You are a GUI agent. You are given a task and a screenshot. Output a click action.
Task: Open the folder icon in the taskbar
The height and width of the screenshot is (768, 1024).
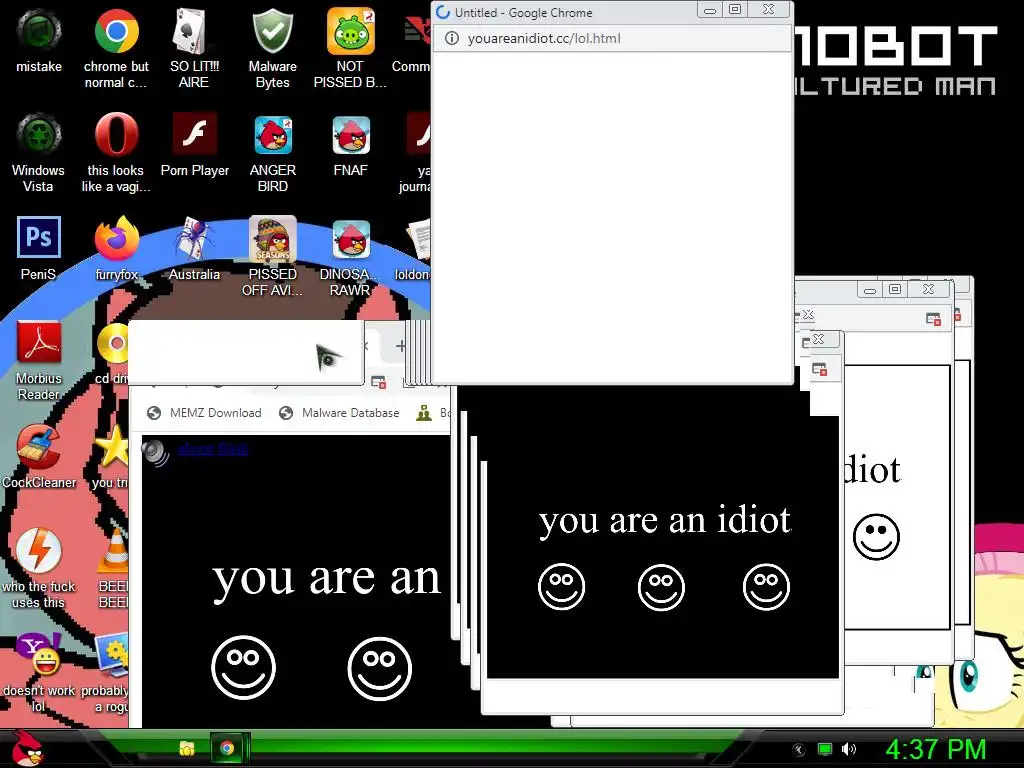pyautogui.click(x=187, y=748)
